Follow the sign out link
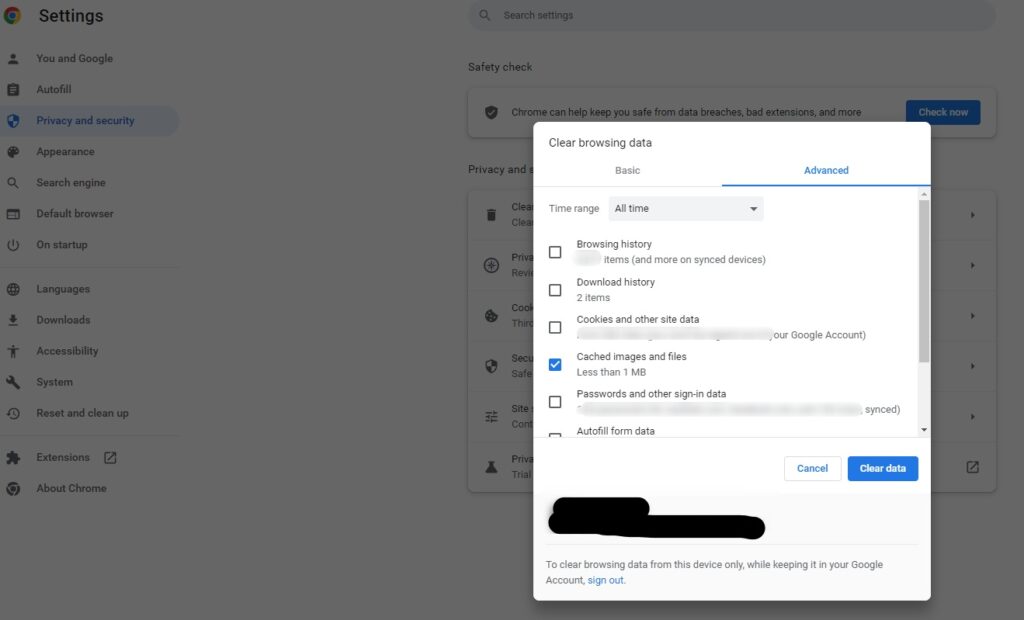1024x620 pixels. [x=605, y=581]
